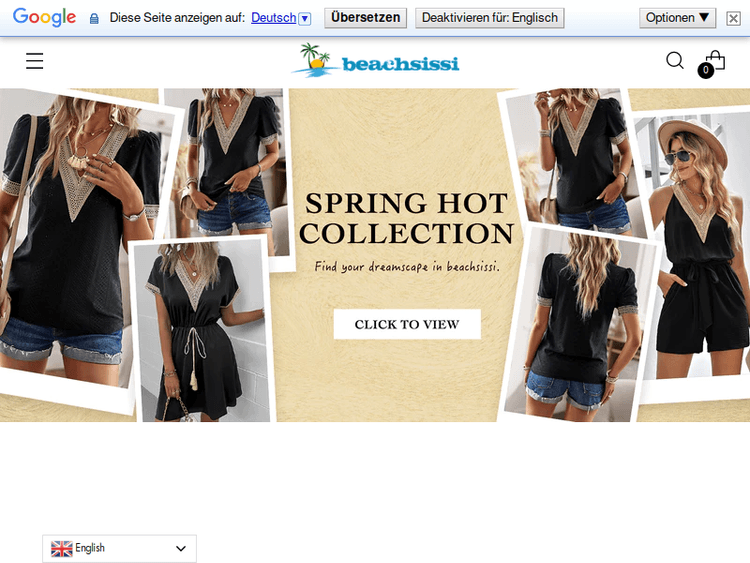Image resolution: width=750 pixels, height=563 pixels.
Task: Click the padlock icon in translate bar
Action: coord(94,18)
